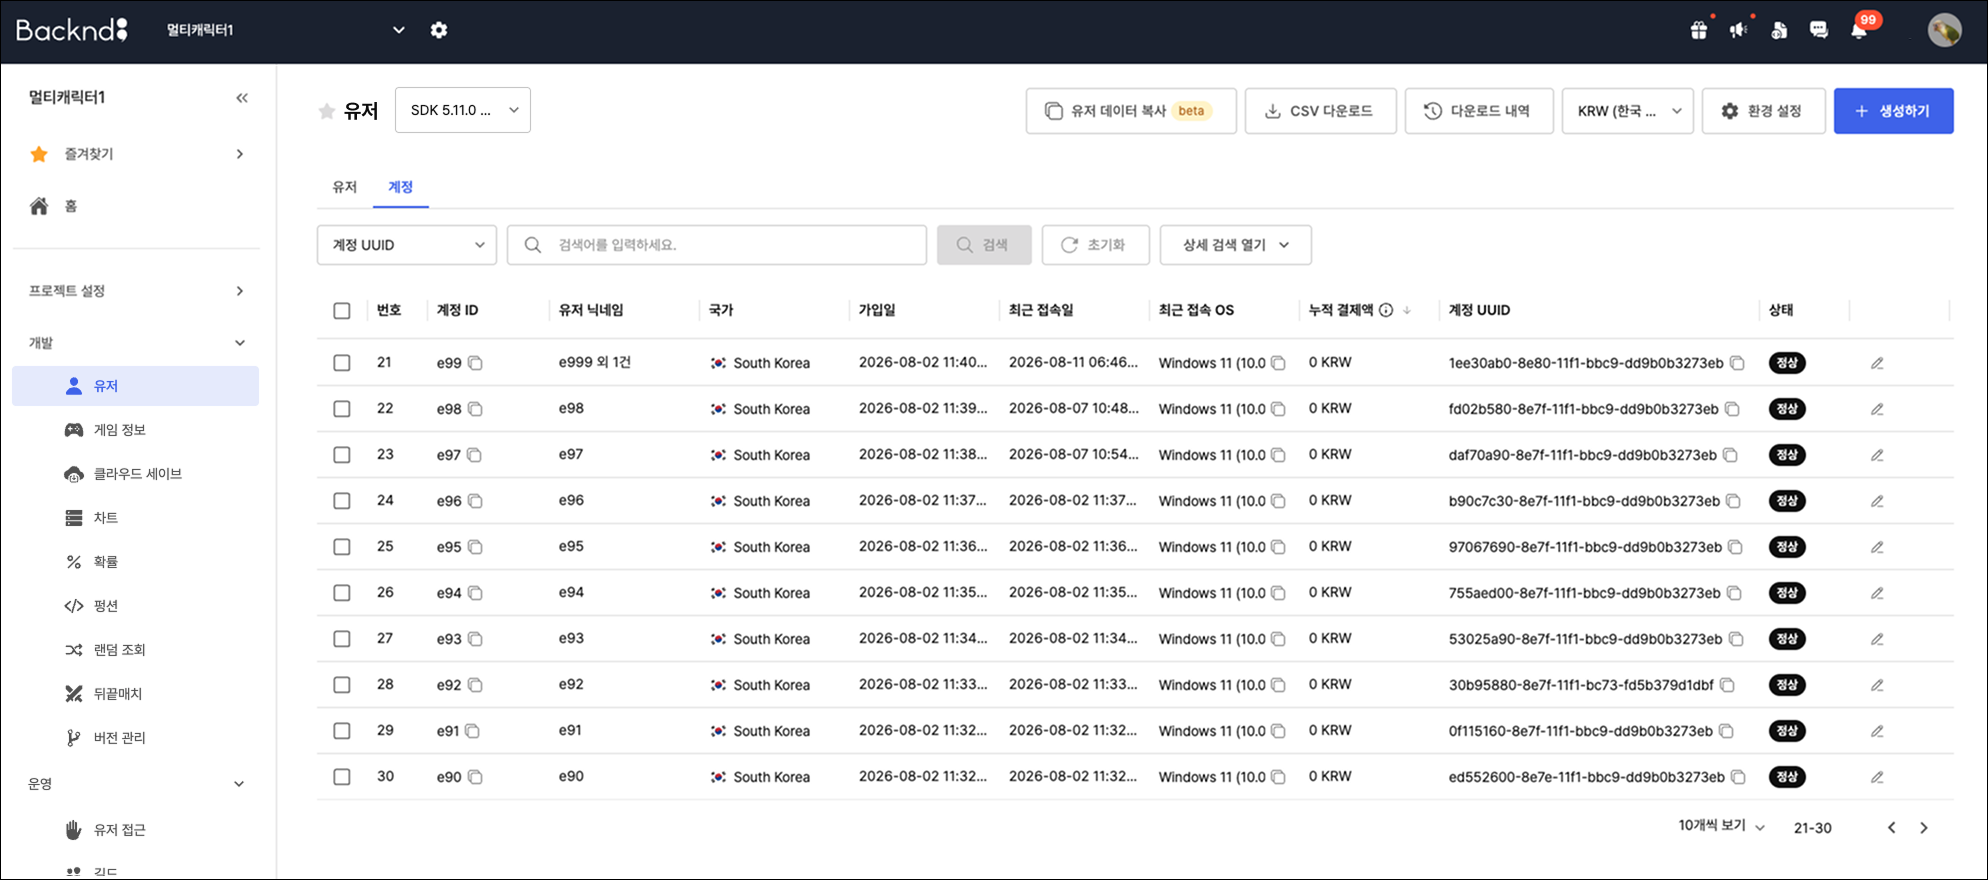Viewport: 1988px width, 880px height.
Task: Click CSV 다운로드 button
Action: coord(1320,111)
